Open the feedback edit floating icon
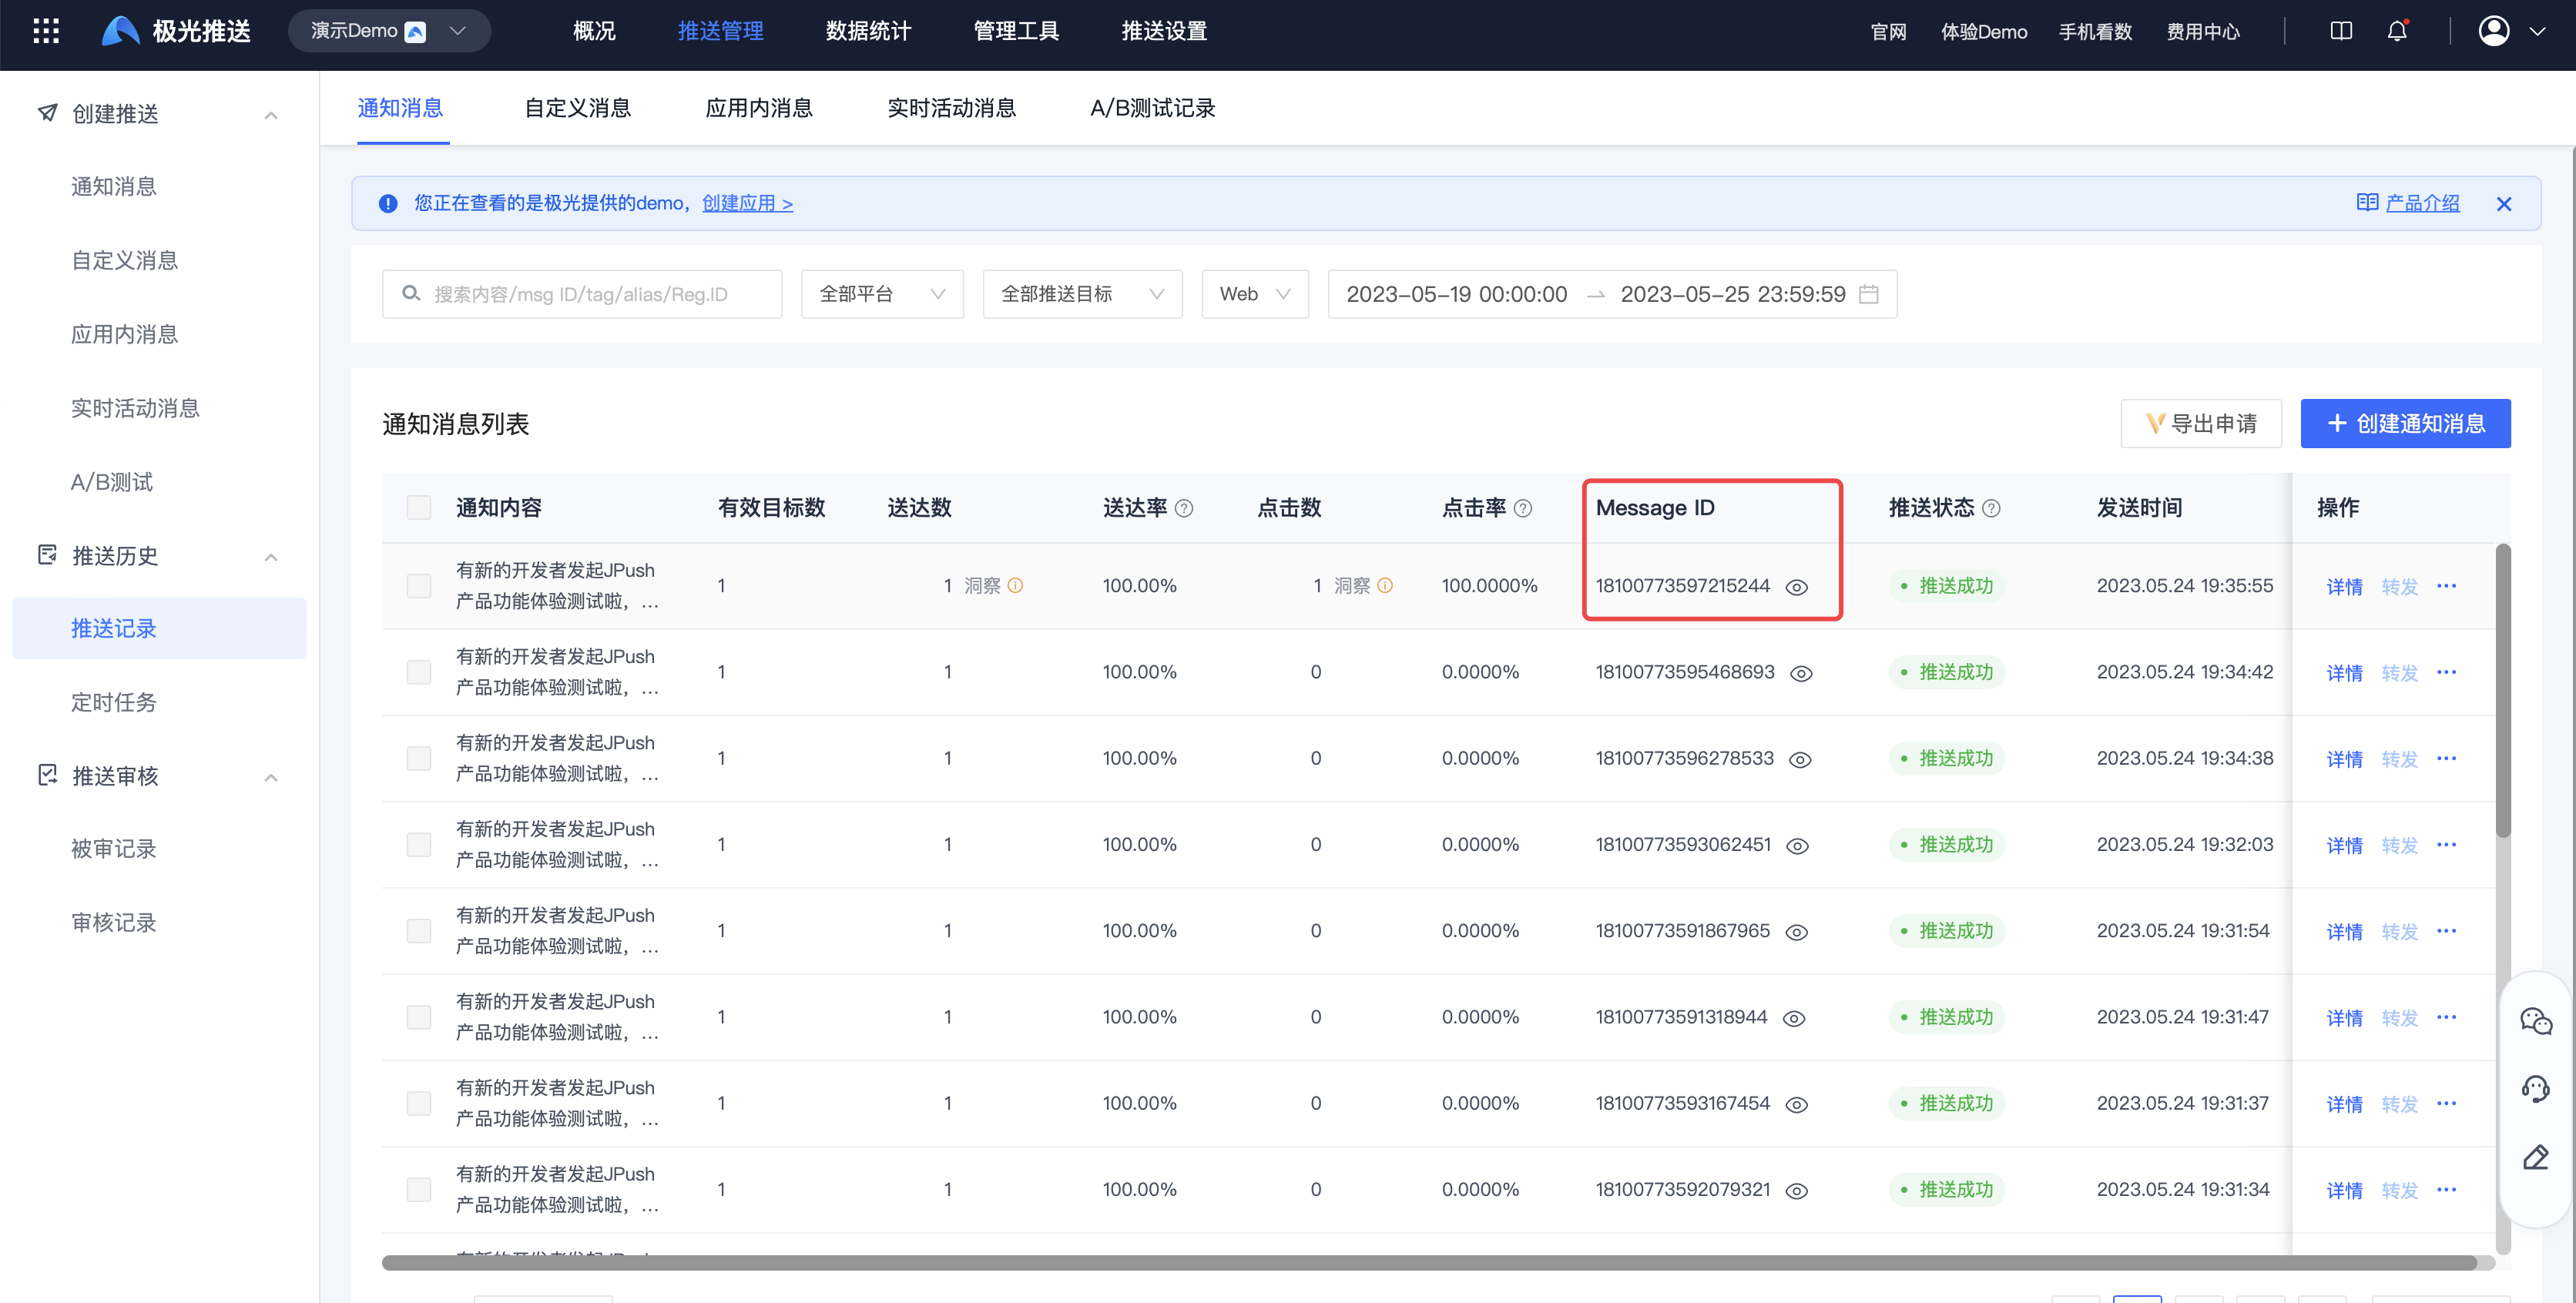This screenshot has height=1303, width=2576. [x=2536, y=1158]
